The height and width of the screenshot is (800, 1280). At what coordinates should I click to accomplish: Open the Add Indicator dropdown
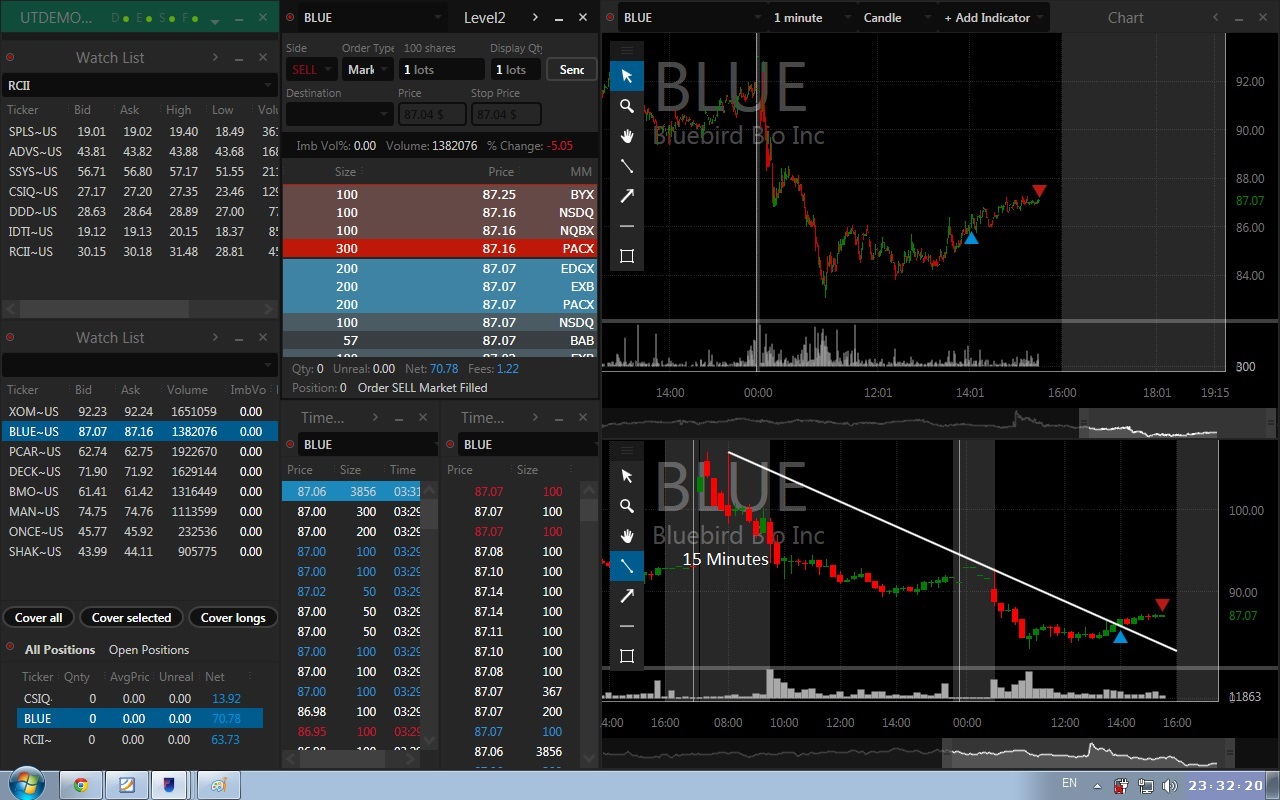click(993, 17)
